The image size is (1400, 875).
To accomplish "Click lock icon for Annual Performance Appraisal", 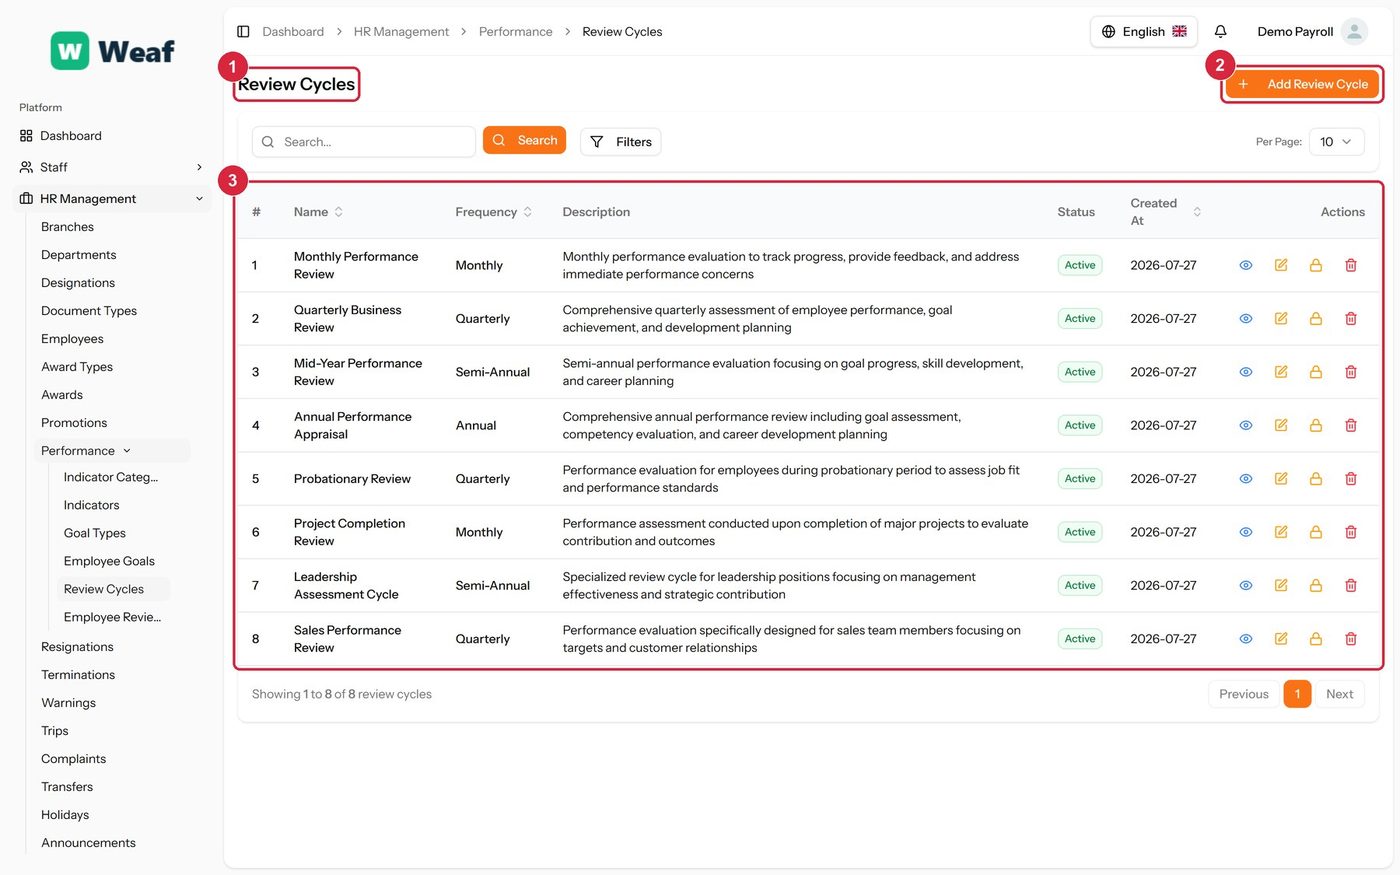I will coord(1316,425).
